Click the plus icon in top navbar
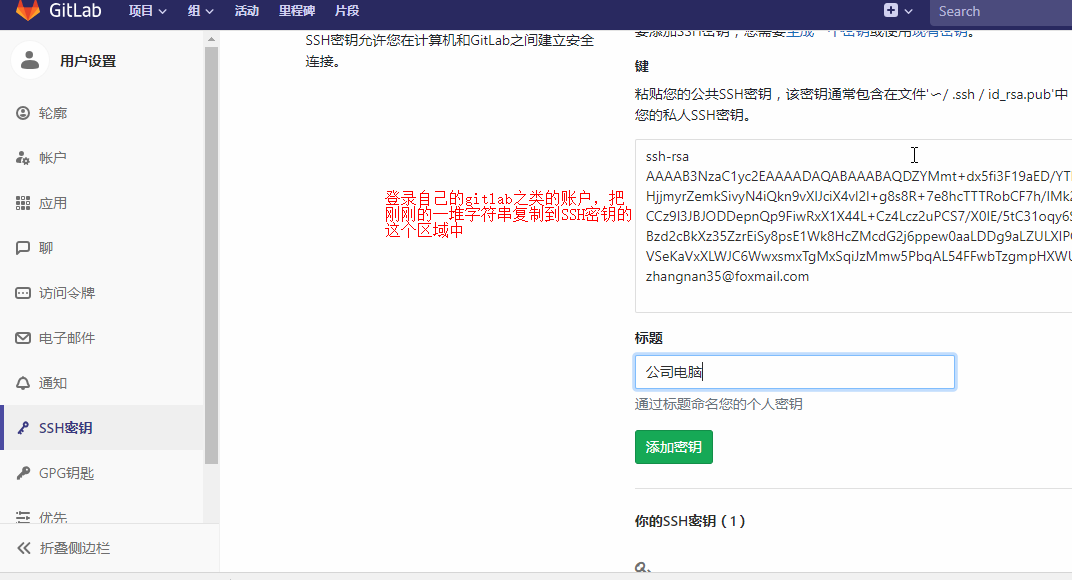1072x580 pixels. pyautogui.click(x=891, y=10)
